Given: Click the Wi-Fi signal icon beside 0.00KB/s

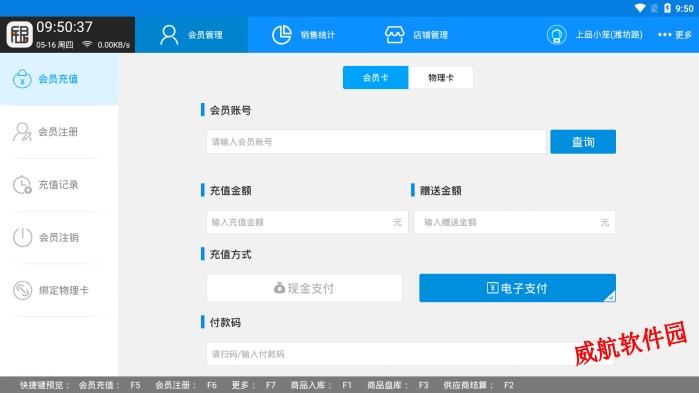Looking at the screenshot, I should click(x=87, y=45).
